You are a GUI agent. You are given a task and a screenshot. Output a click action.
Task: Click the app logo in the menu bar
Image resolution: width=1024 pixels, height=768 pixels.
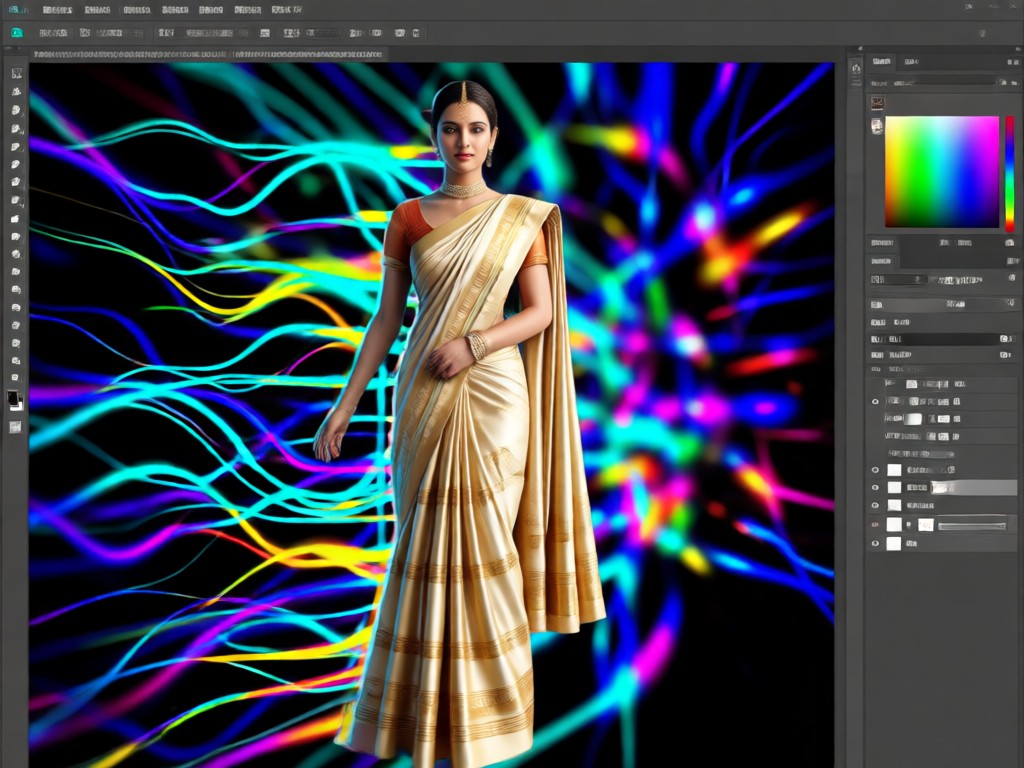18,10
